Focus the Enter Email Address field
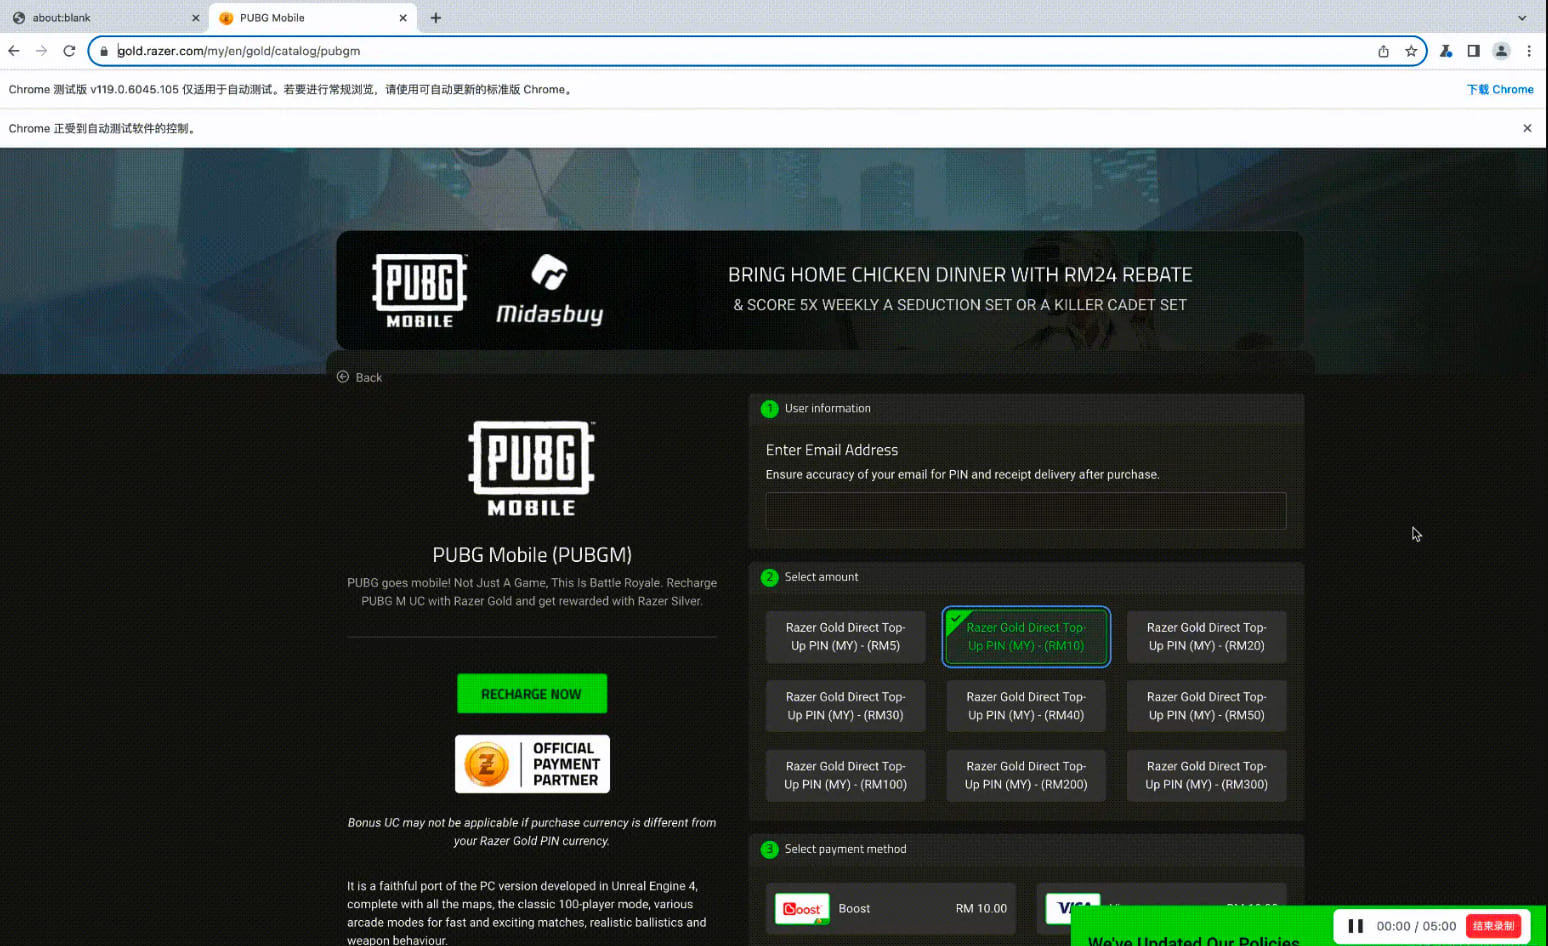Screen dimensions: 1548x946 [x=1026, y=511]
